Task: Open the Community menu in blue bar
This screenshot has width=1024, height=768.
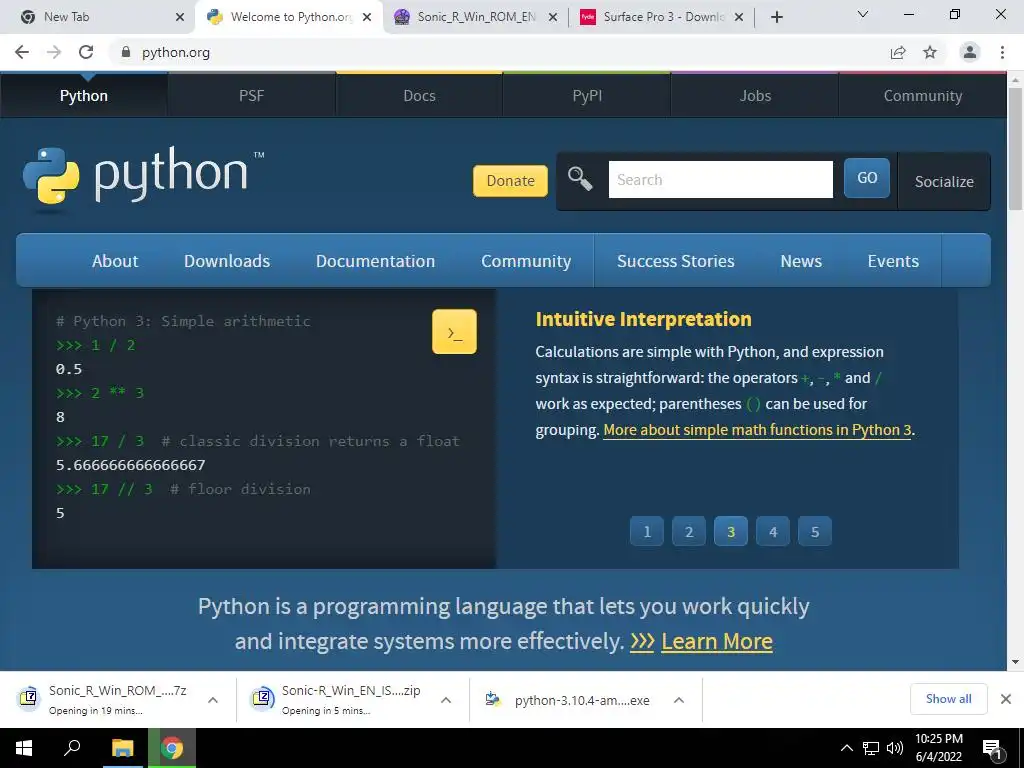Action: (526, 261)
